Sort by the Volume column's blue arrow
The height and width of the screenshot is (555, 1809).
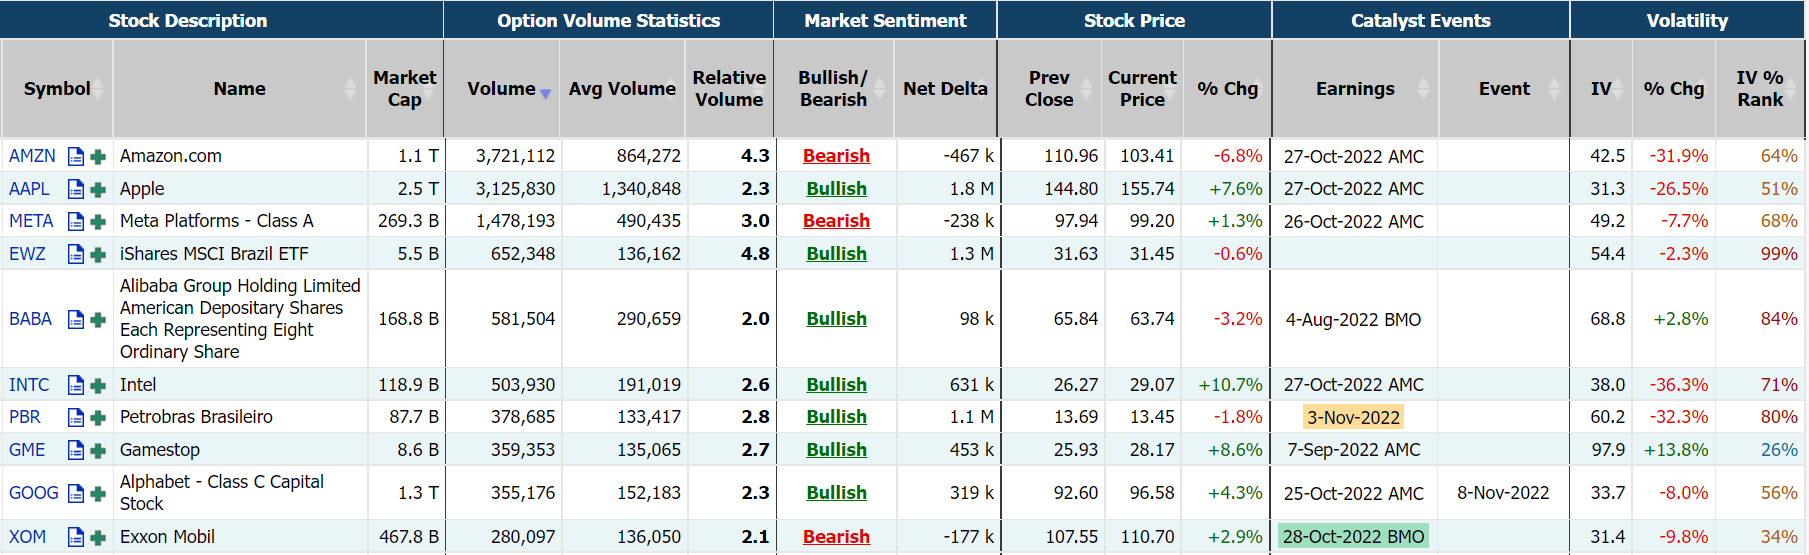click(545, 93)
